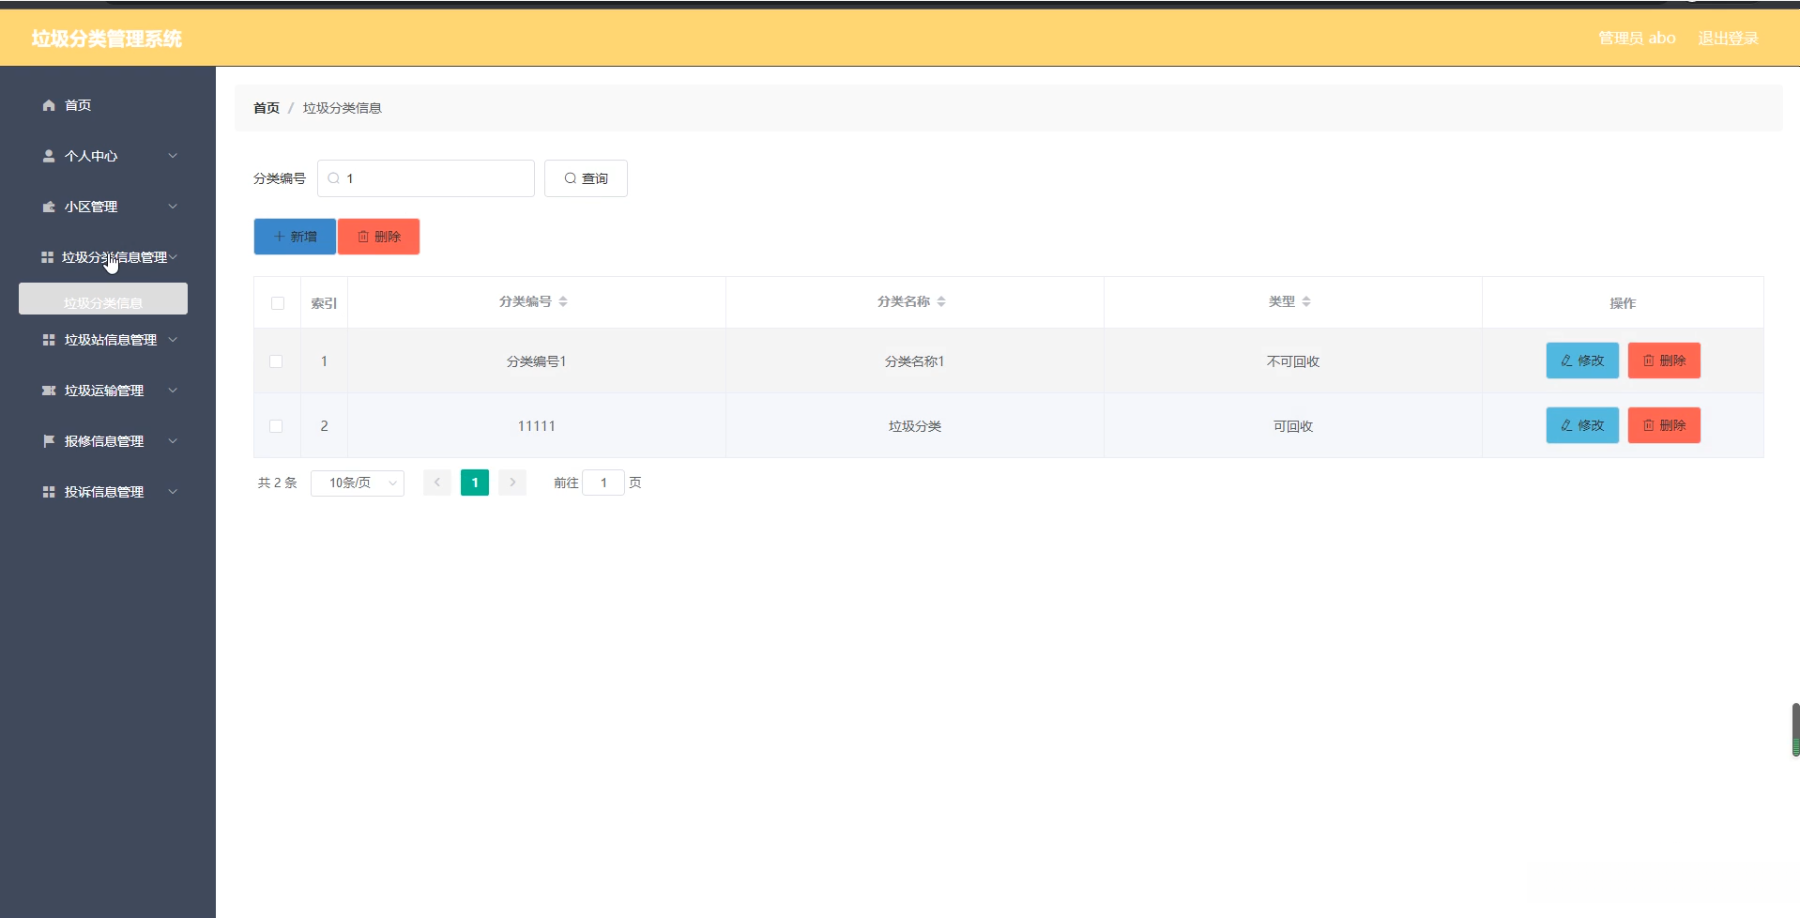Viewport: 1800px width, 918px height.
Task: Click the person icon for 个人中心
Action: pos(48,156)
